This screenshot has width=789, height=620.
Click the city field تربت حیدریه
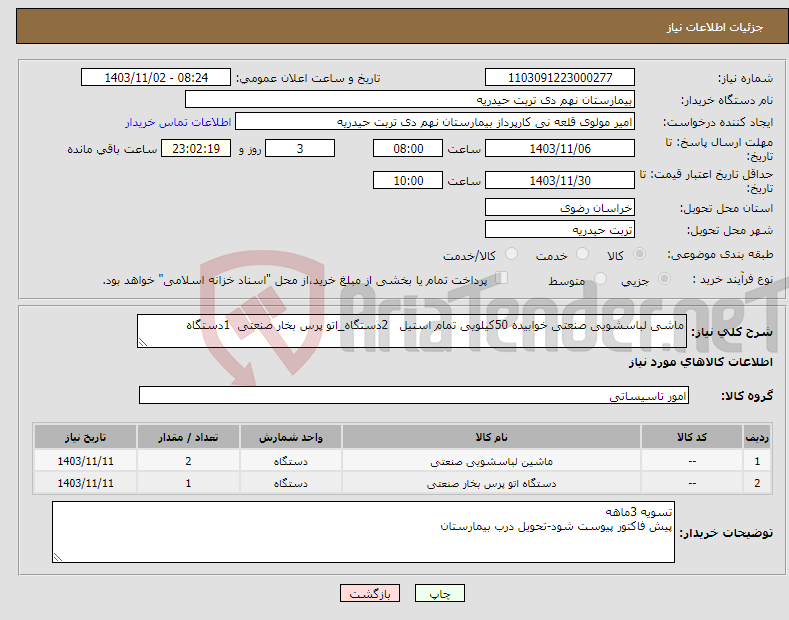point(560,229)
